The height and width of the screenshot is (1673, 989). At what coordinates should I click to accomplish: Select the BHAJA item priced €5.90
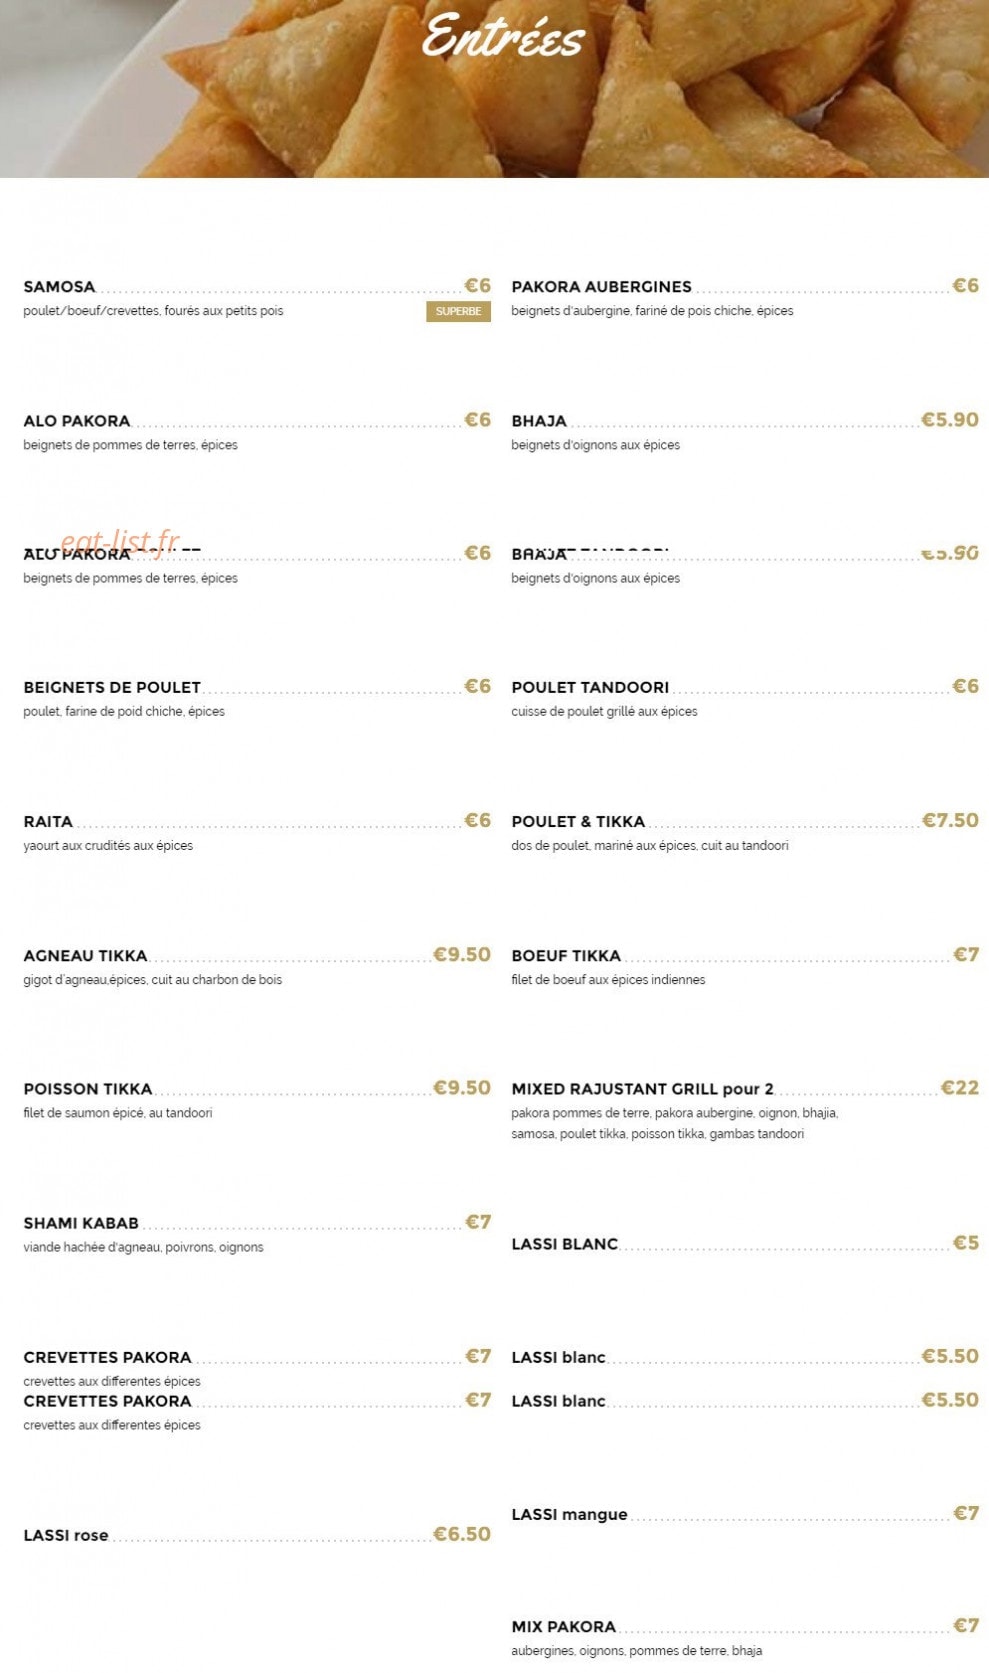tap(539, 421)
